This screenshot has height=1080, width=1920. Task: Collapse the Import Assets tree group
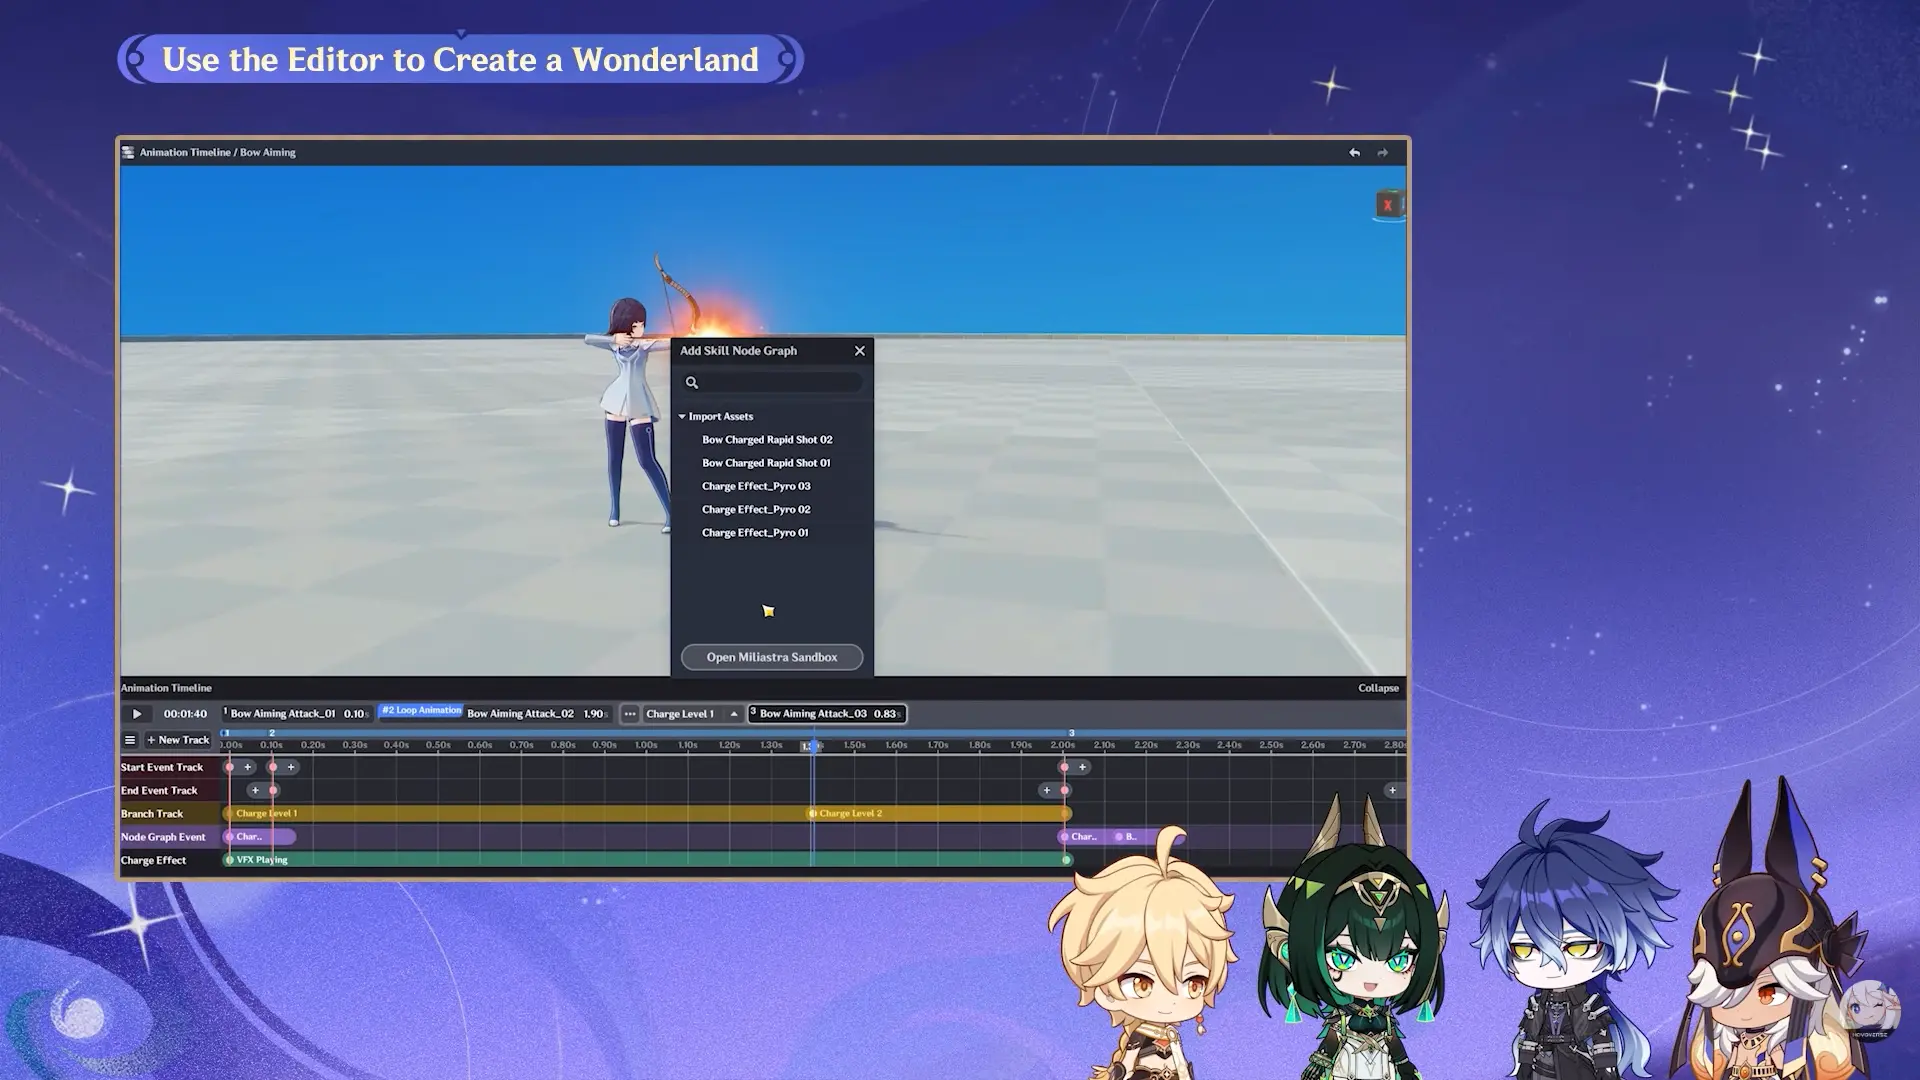[682, 417]
